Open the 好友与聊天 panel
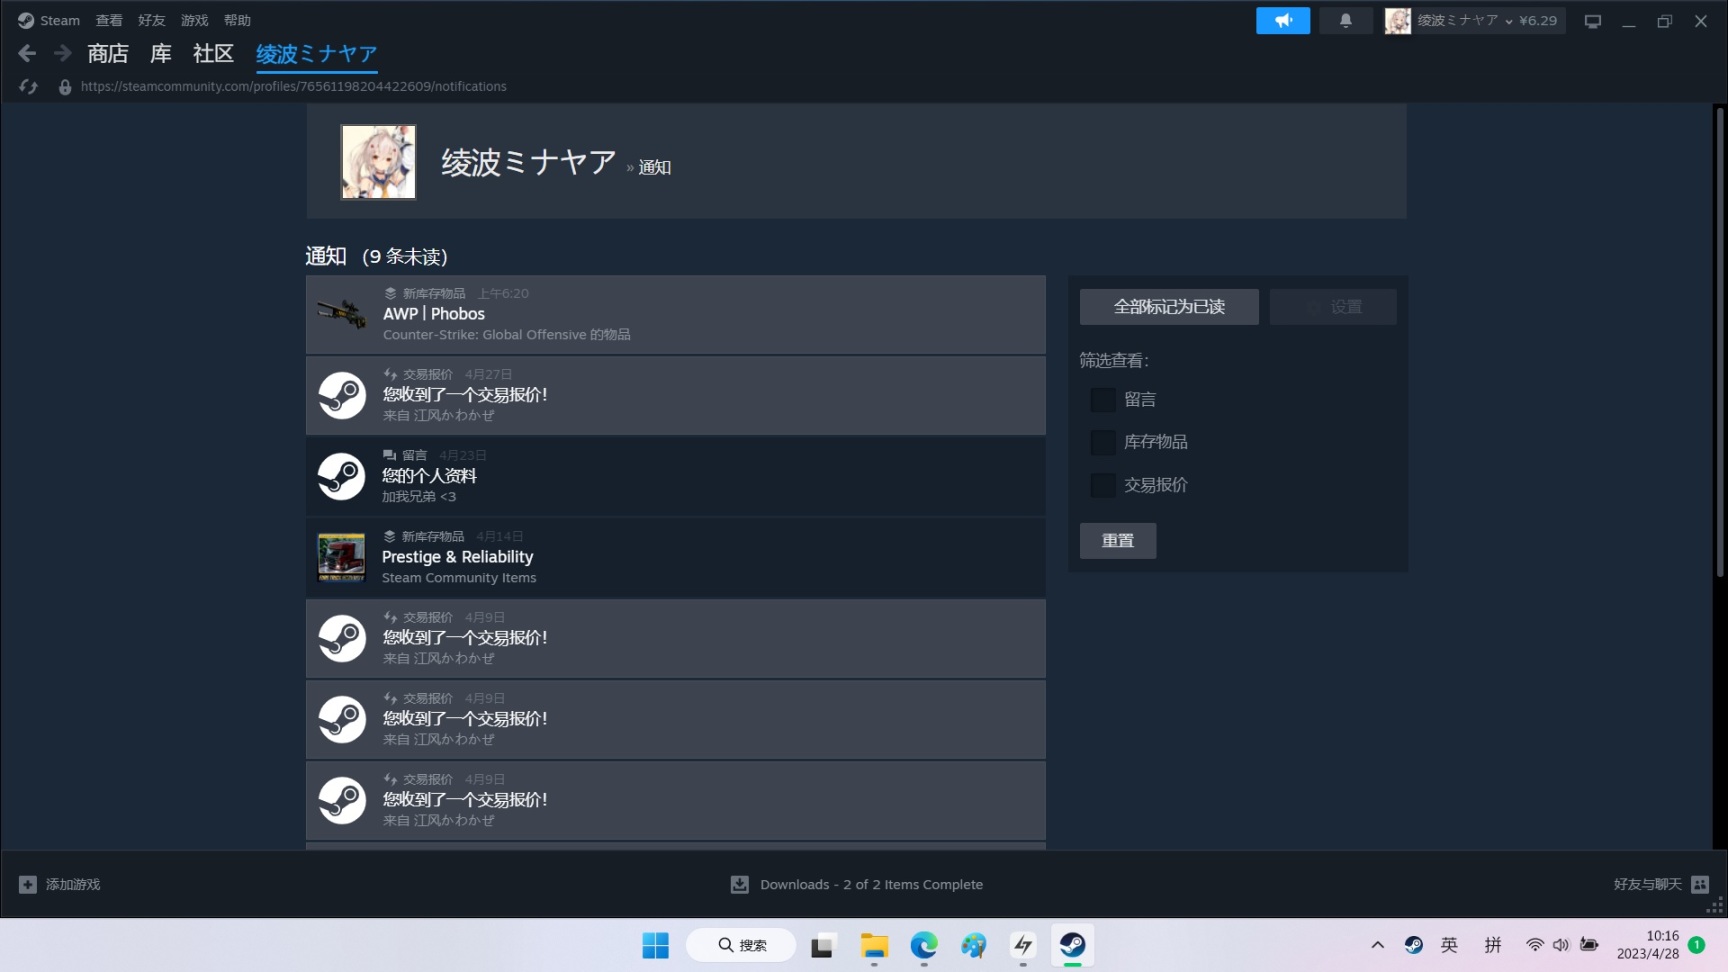 coord(1647,884)
